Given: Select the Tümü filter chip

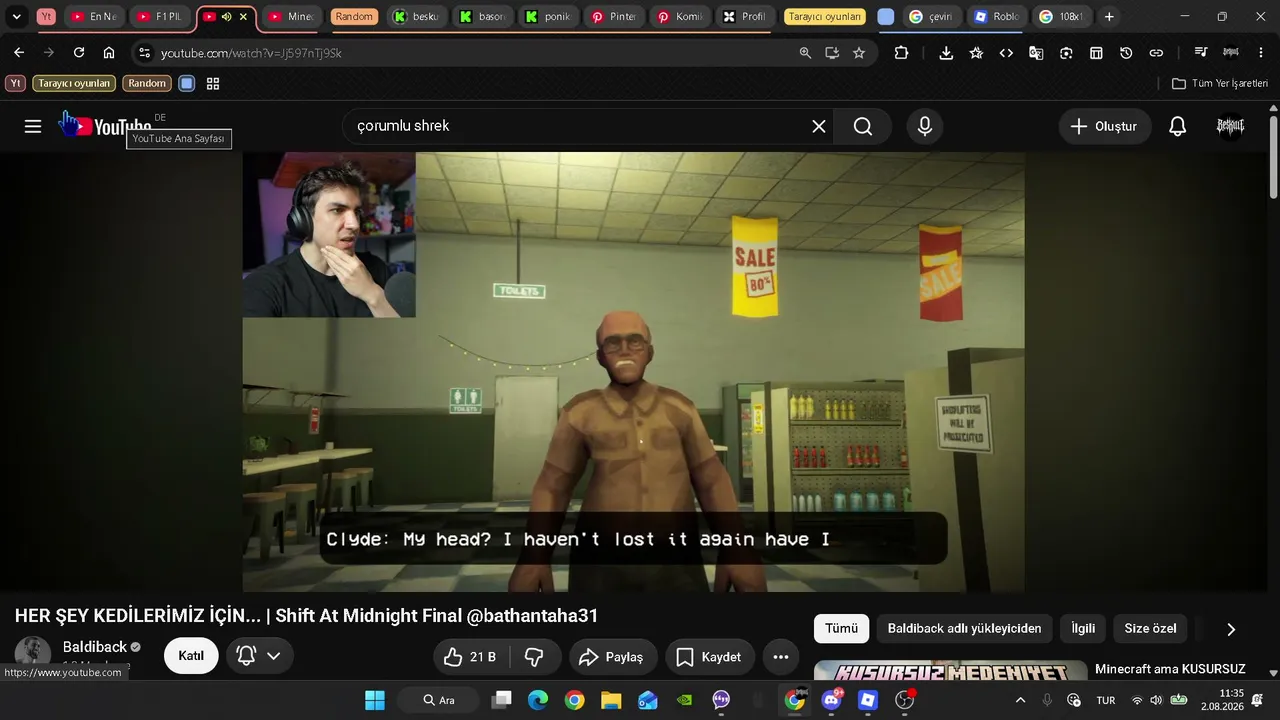Looking at the screenshot, I should (842, 629).
